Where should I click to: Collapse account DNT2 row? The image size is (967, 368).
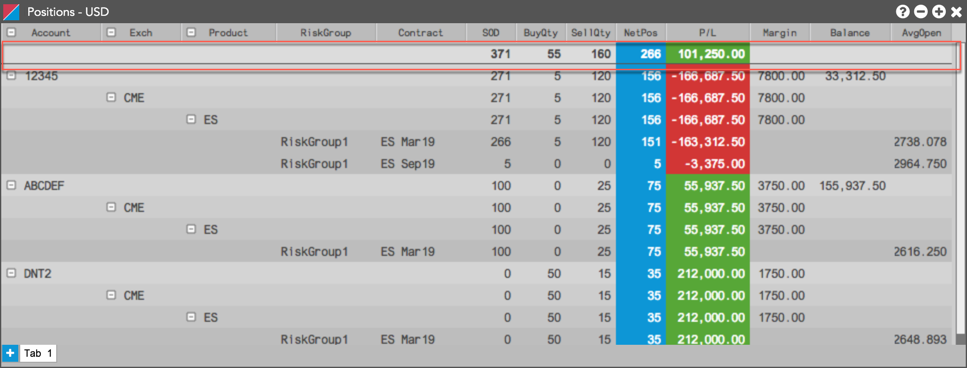(12, 274)
